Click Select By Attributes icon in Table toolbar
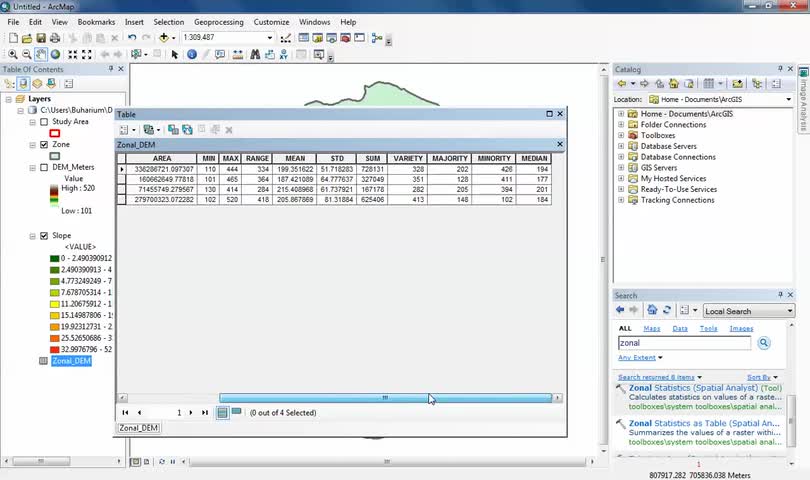The image size is (810, 480). 173,130
